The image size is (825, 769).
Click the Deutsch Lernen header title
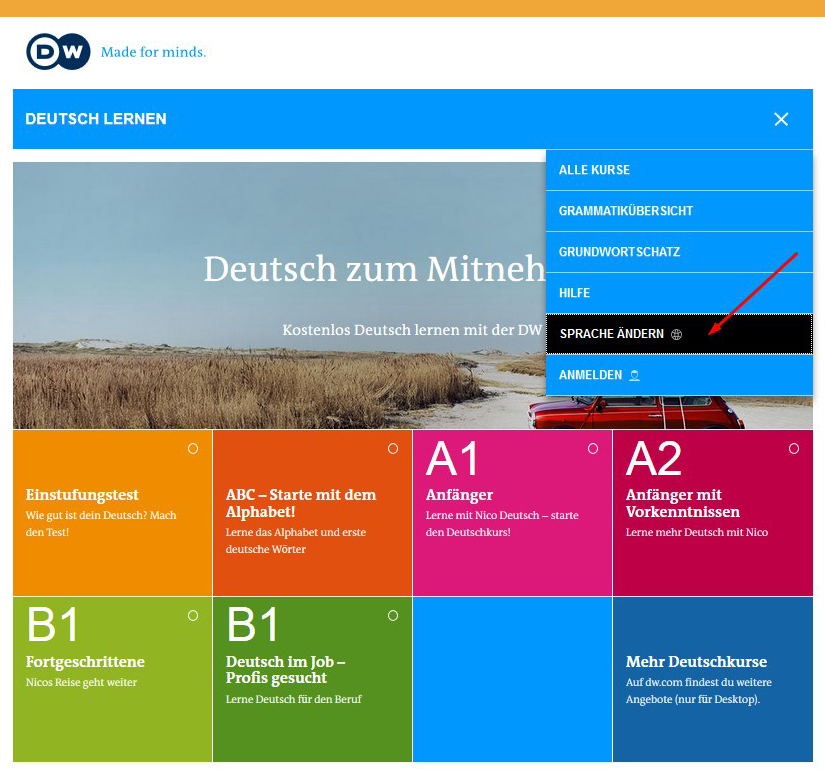[96, 119]
